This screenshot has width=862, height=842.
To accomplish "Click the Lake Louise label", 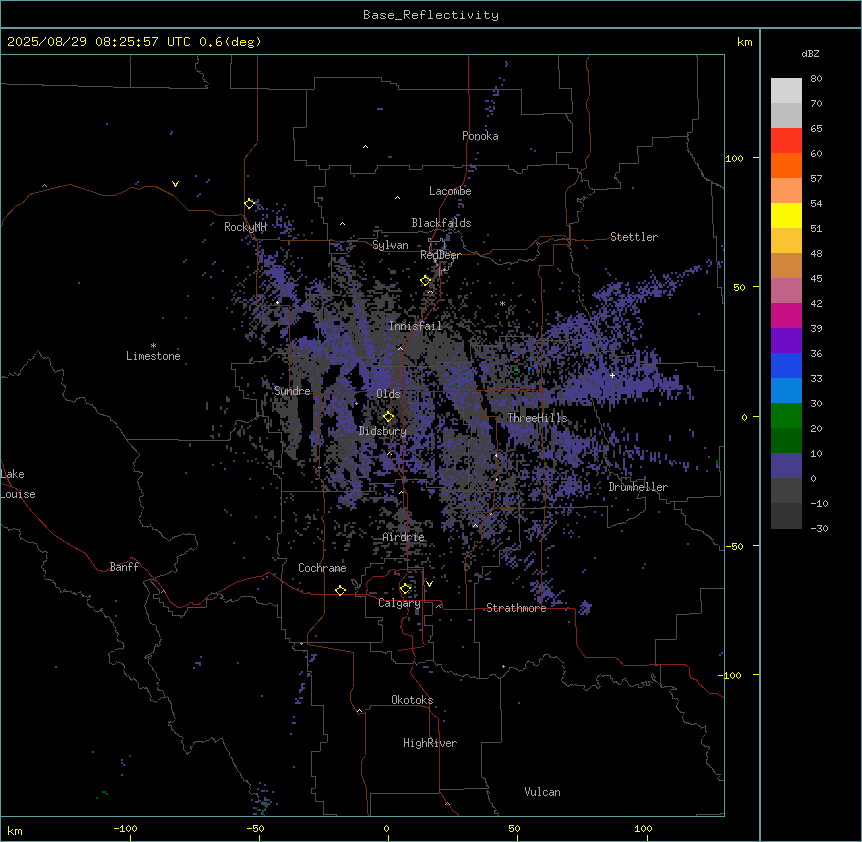I will [18, 484].
